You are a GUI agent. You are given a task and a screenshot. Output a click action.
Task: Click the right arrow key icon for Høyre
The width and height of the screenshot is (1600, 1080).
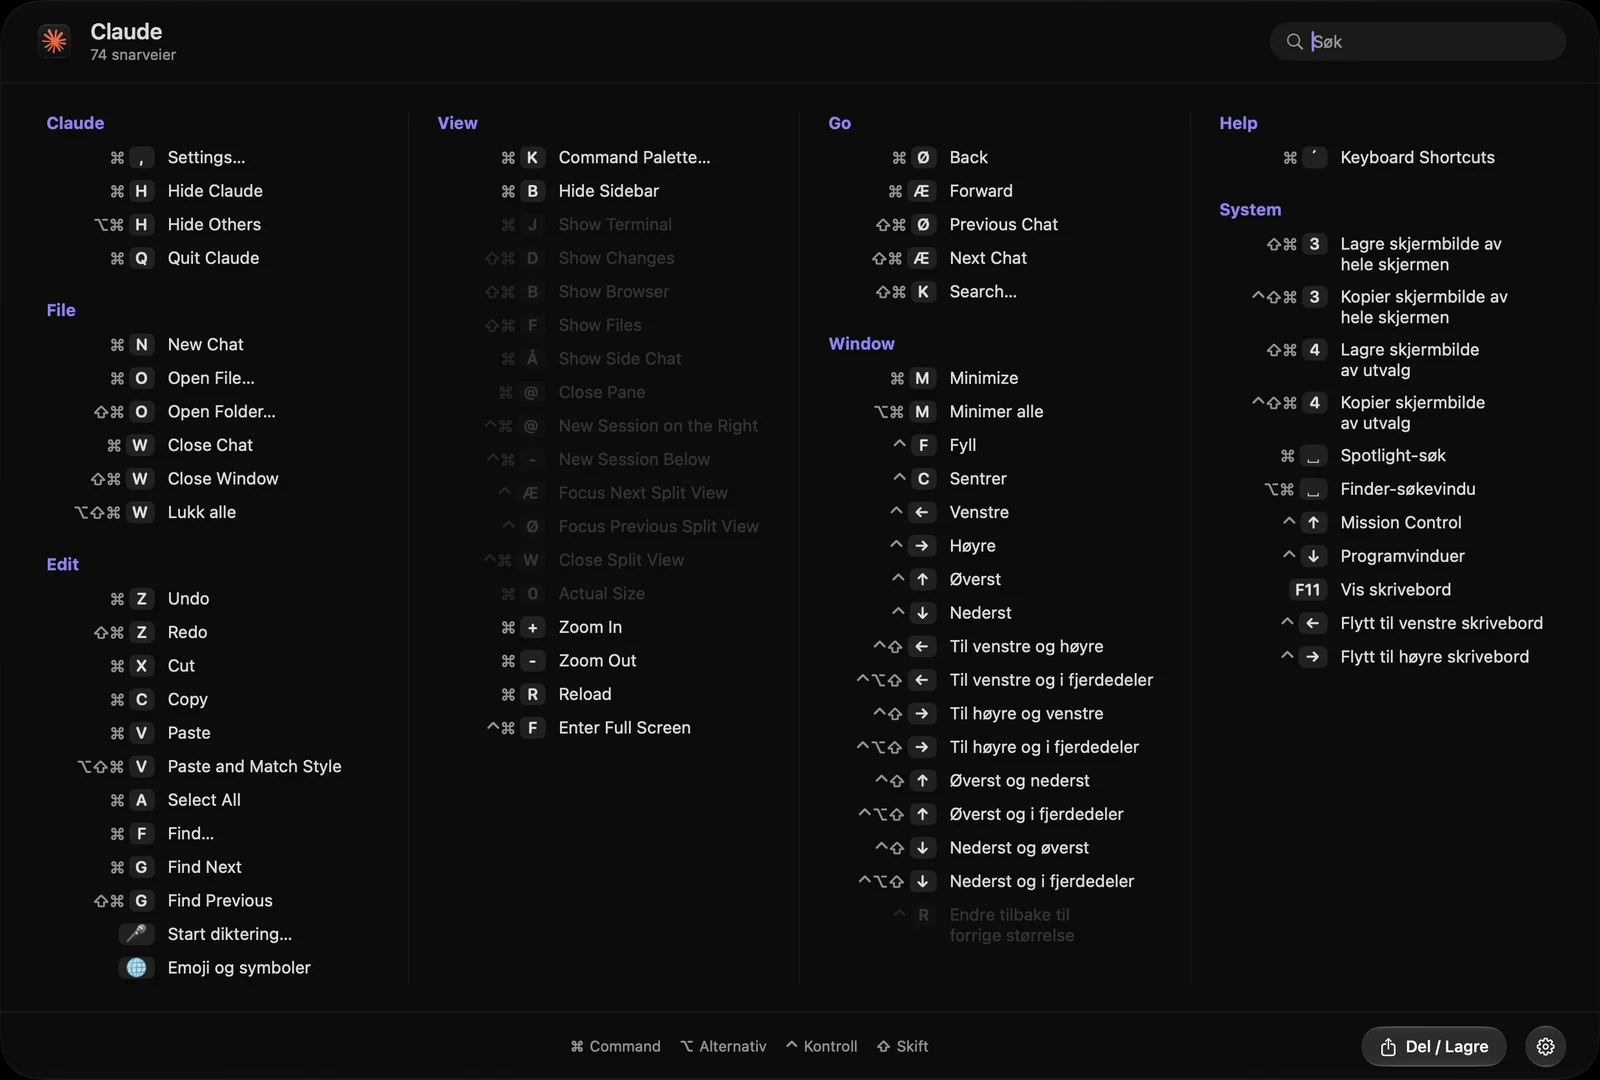click(x=922, y=546)
